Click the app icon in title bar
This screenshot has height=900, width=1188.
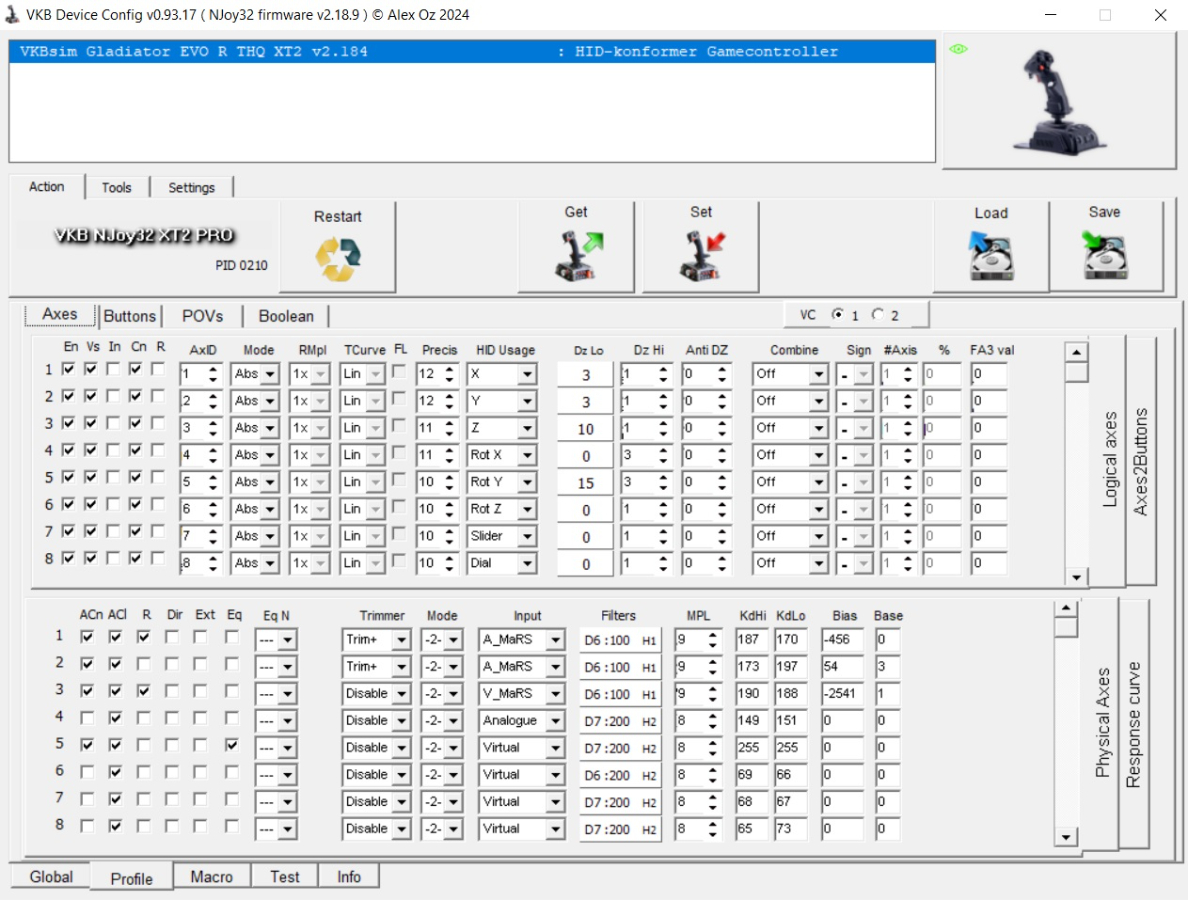(x=12, y=14)
